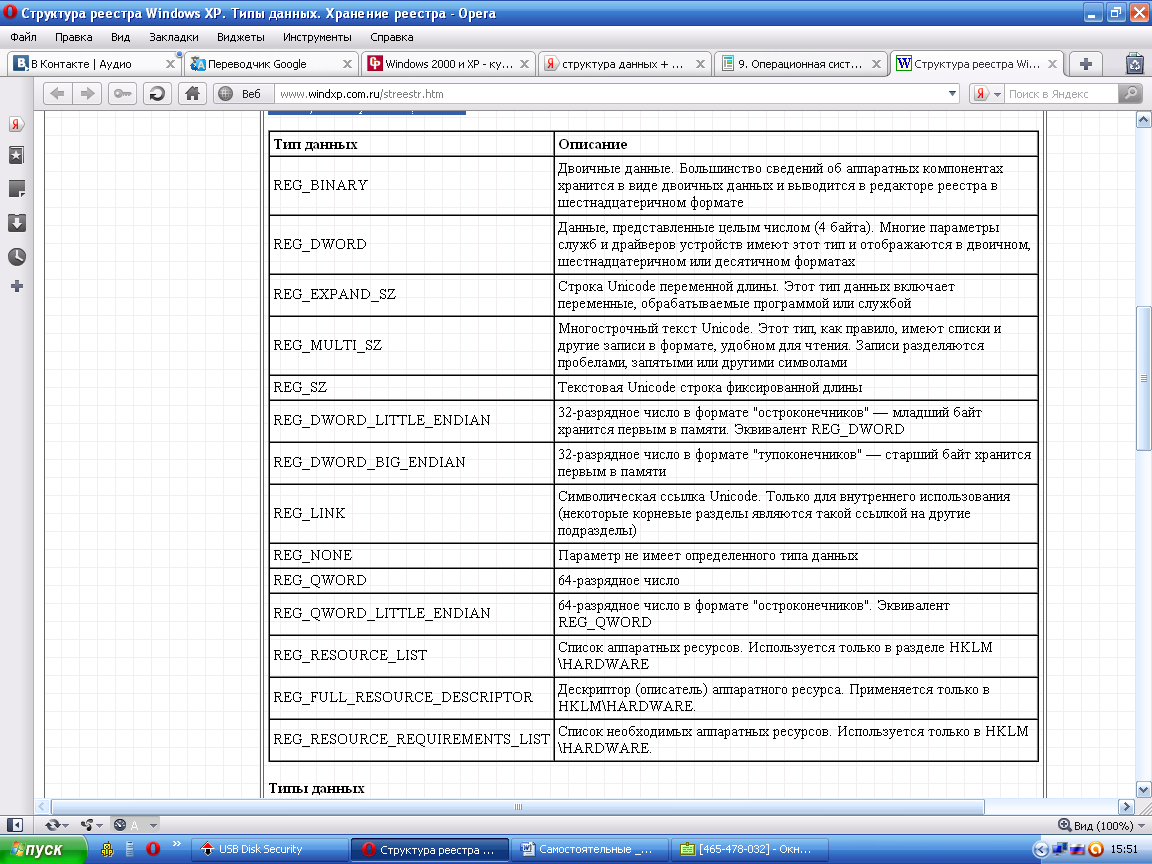Open the Справка menu

tap(392, 37)
